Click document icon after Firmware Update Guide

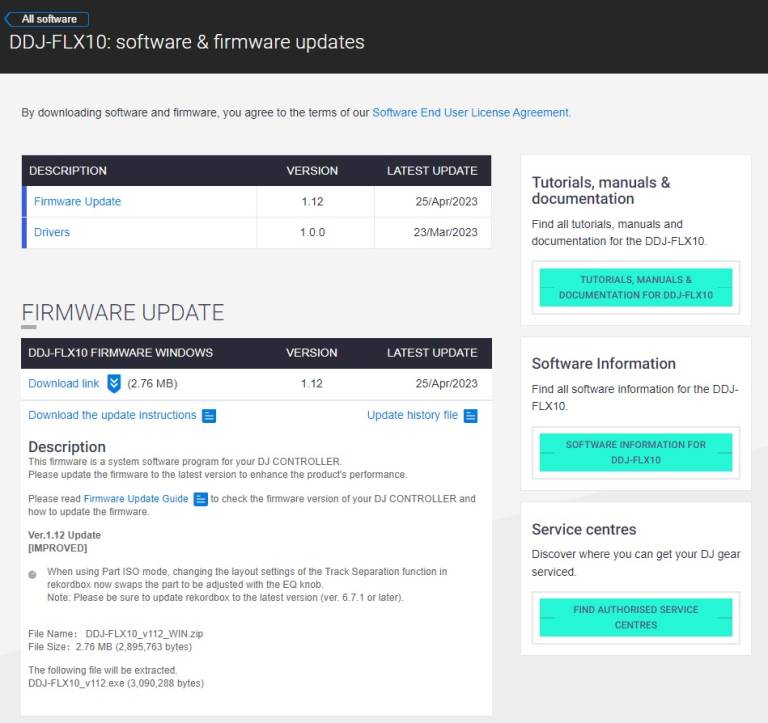pyautogui.click(x=200, y=499)
